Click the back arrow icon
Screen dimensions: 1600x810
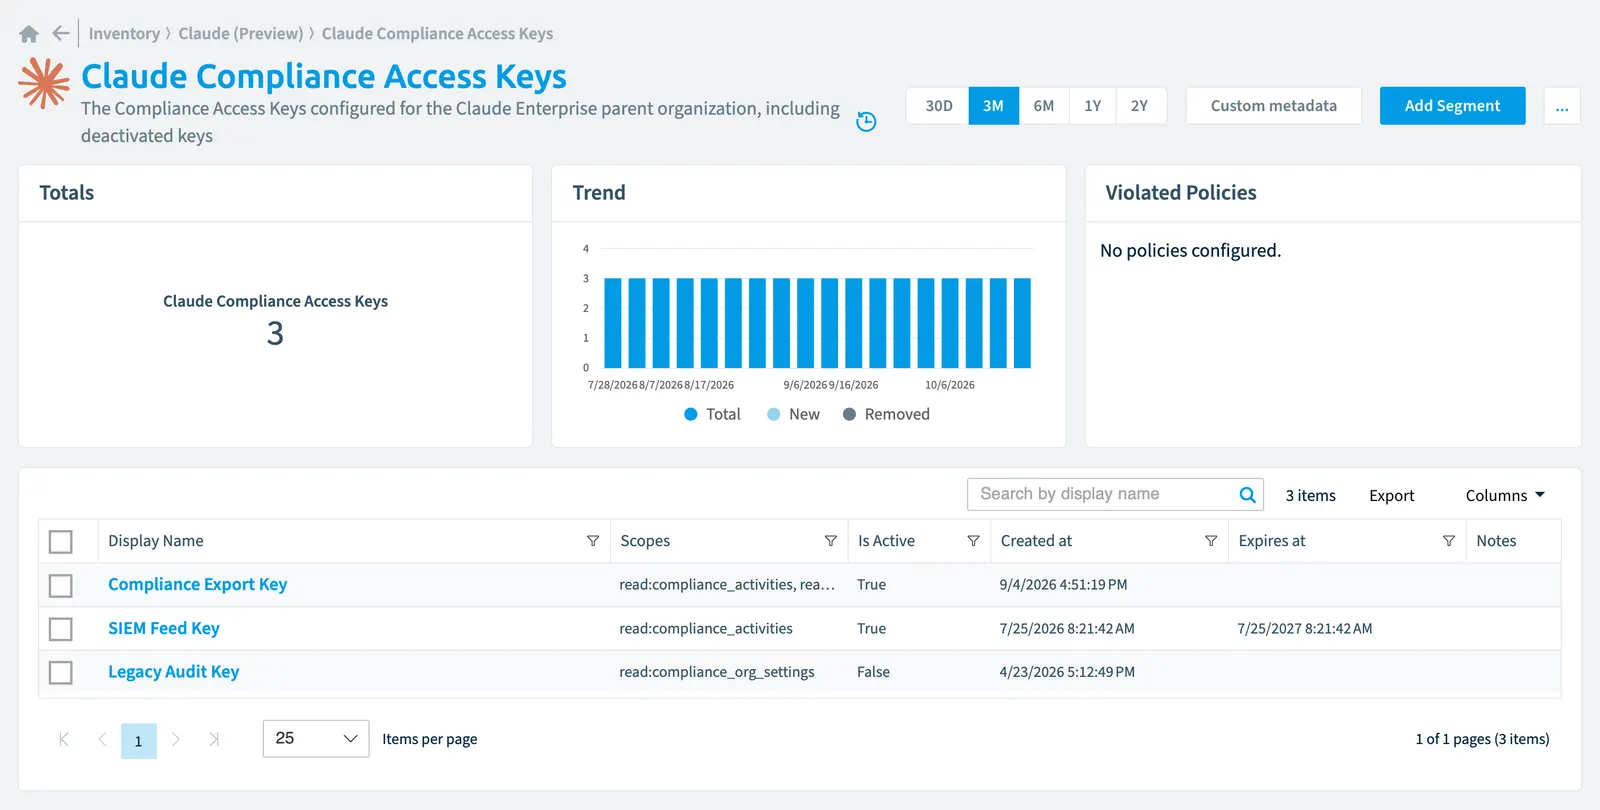(x=61, y=34)
